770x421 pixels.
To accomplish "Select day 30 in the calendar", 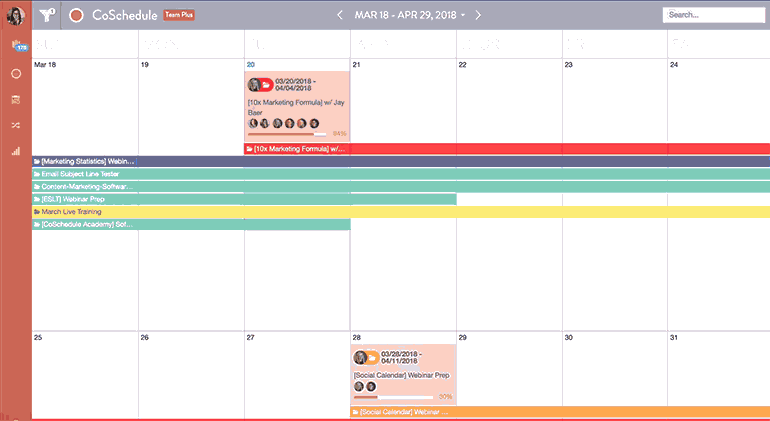I will (x=569, y=337).
